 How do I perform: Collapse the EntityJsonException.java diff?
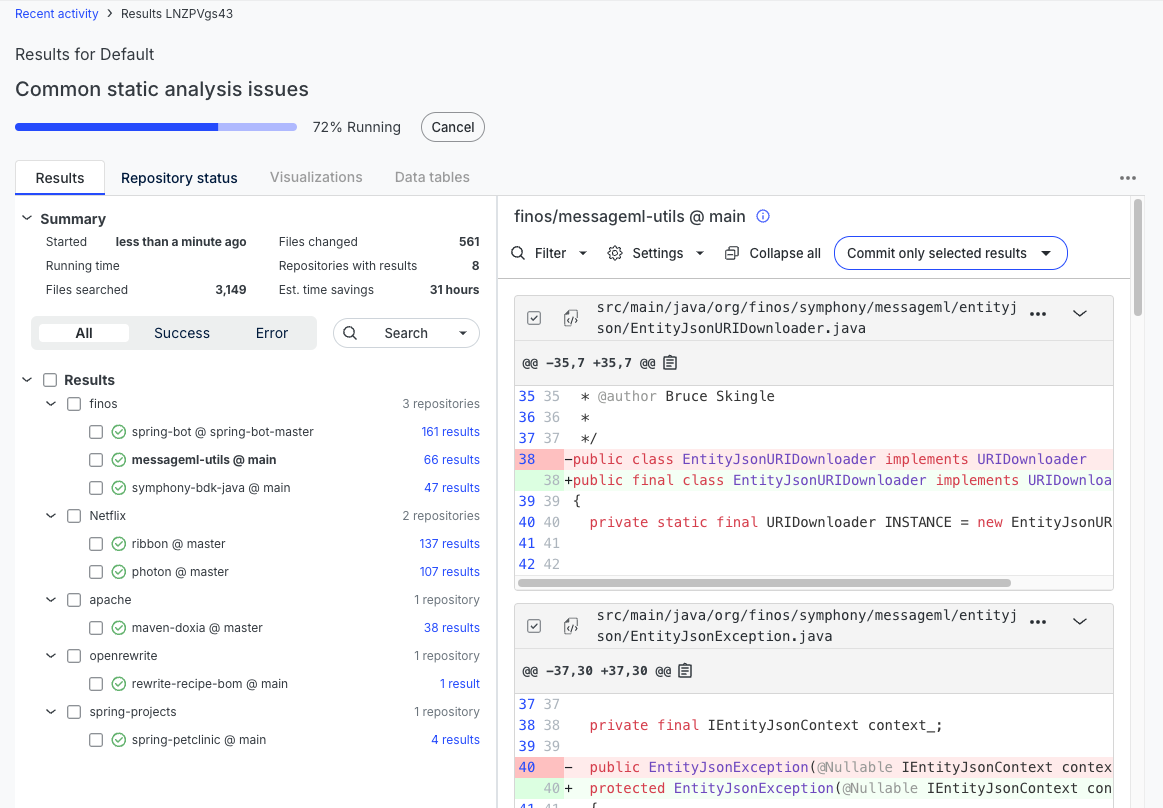[x=1080, y=622]
